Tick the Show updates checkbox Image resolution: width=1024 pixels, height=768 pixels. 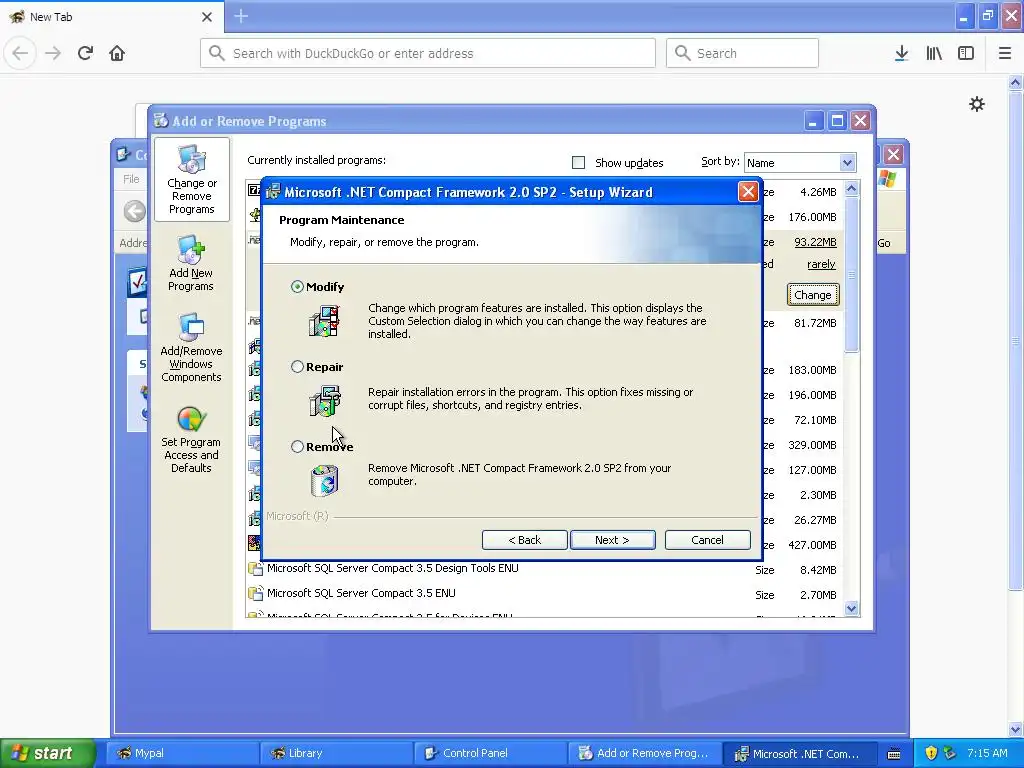point(578,163)
